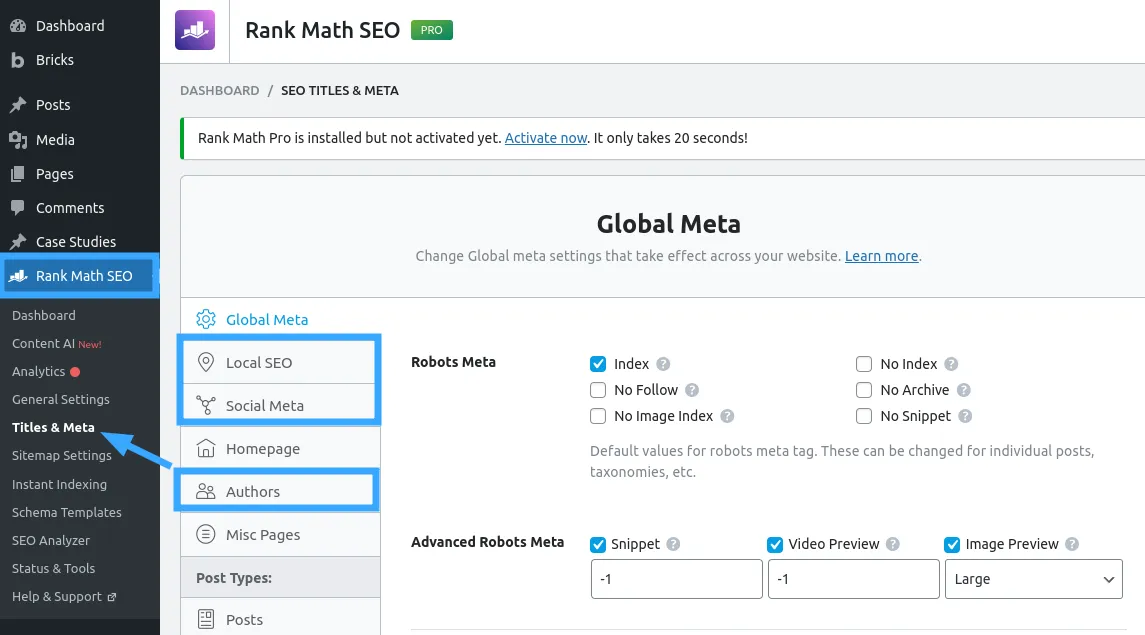Image resolution: width=1145 pixels, height=635 pixels.
Task: Click the Video Preview length input field
Action: click(854, 579)
